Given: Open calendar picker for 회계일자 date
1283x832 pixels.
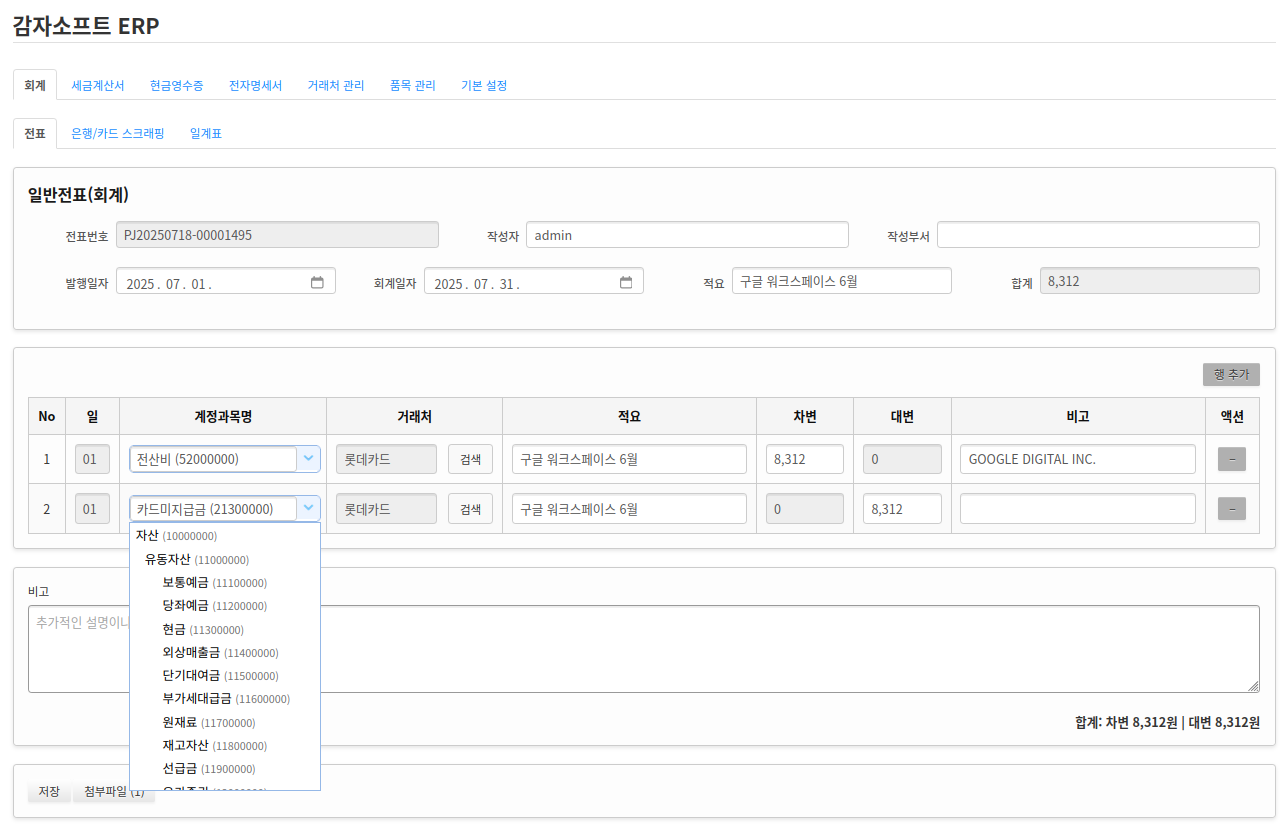Looking at the screenshot, I should [x=626, y=283].
